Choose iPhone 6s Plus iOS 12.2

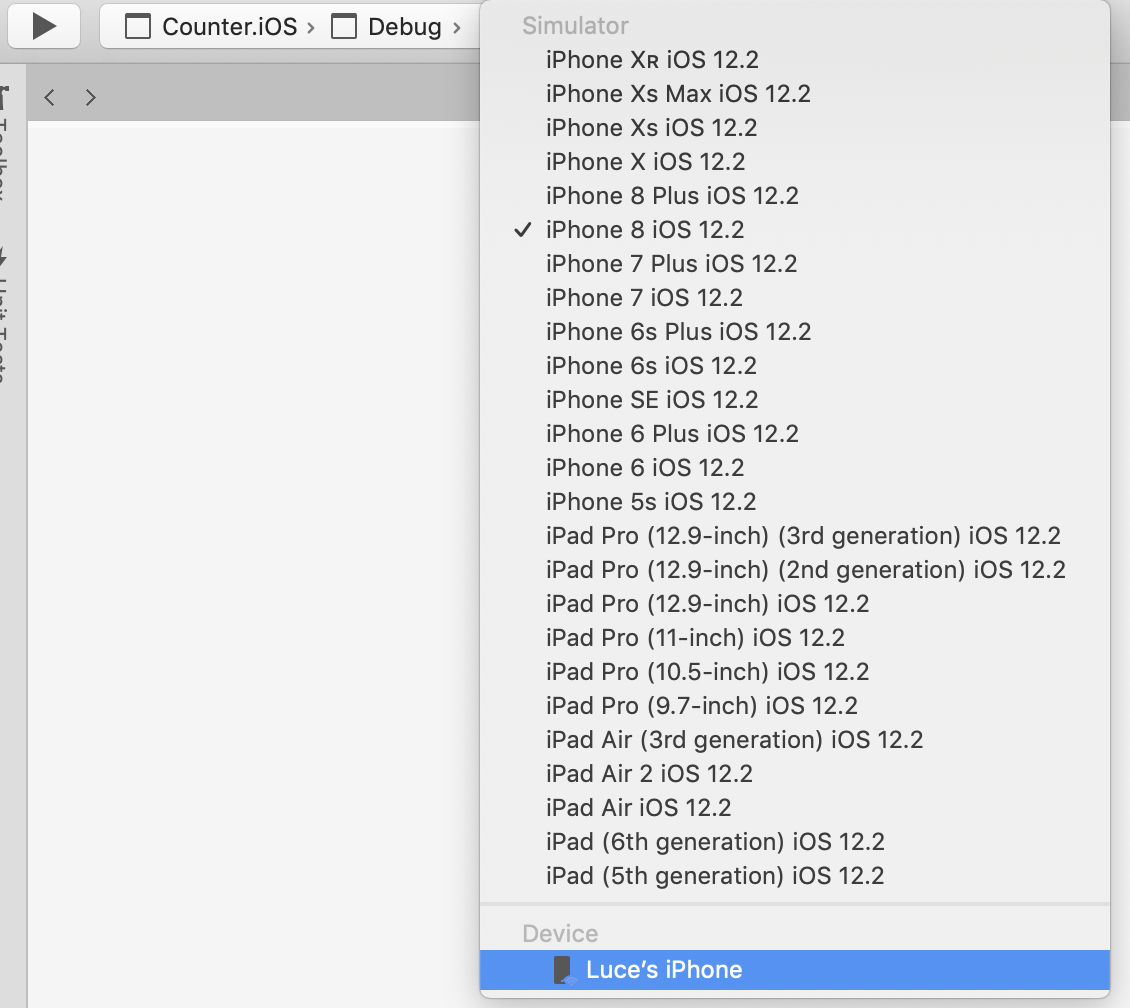pyautogui.click(x=795, y=331)
